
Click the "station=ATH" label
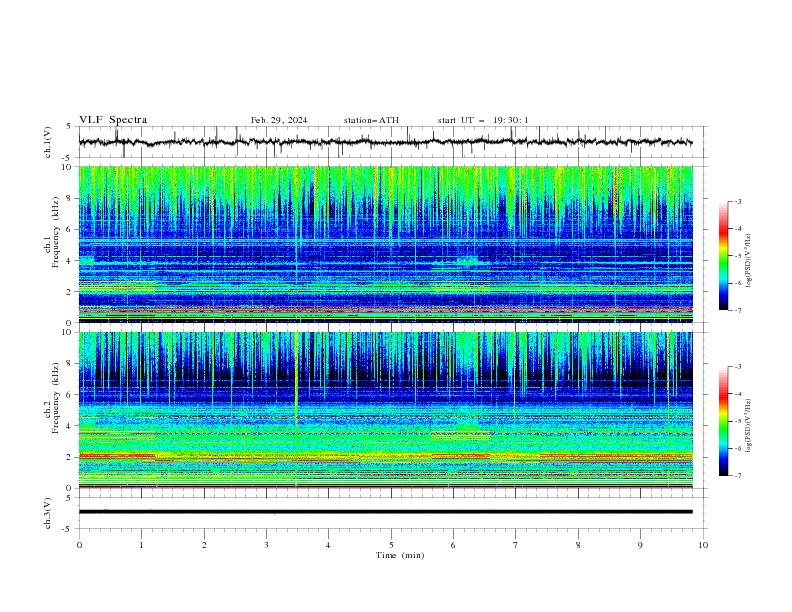[x=371, y=120]
